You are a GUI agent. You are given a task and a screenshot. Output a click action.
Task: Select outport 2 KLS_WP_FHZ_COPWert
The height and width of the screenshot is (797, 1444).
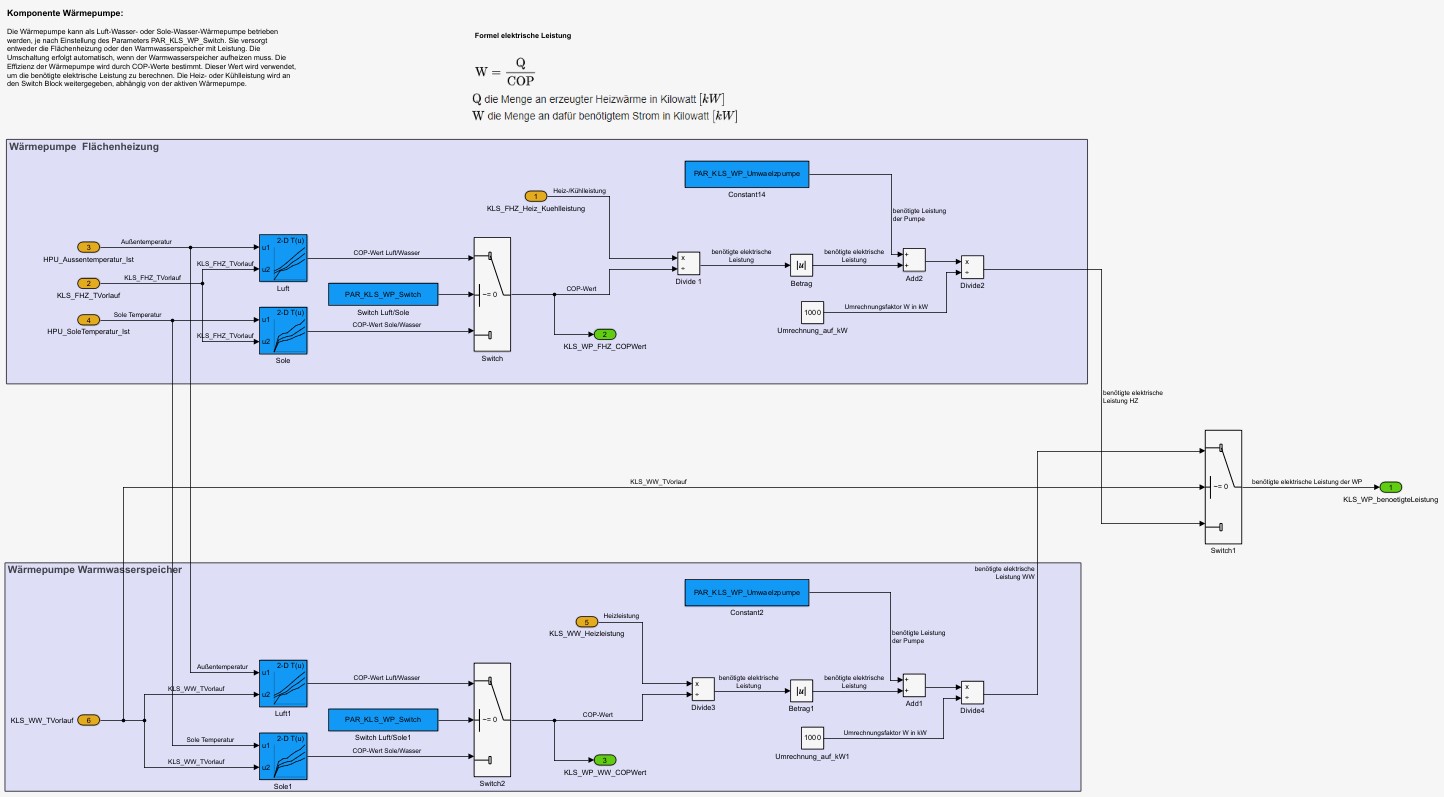click(605, 334)
